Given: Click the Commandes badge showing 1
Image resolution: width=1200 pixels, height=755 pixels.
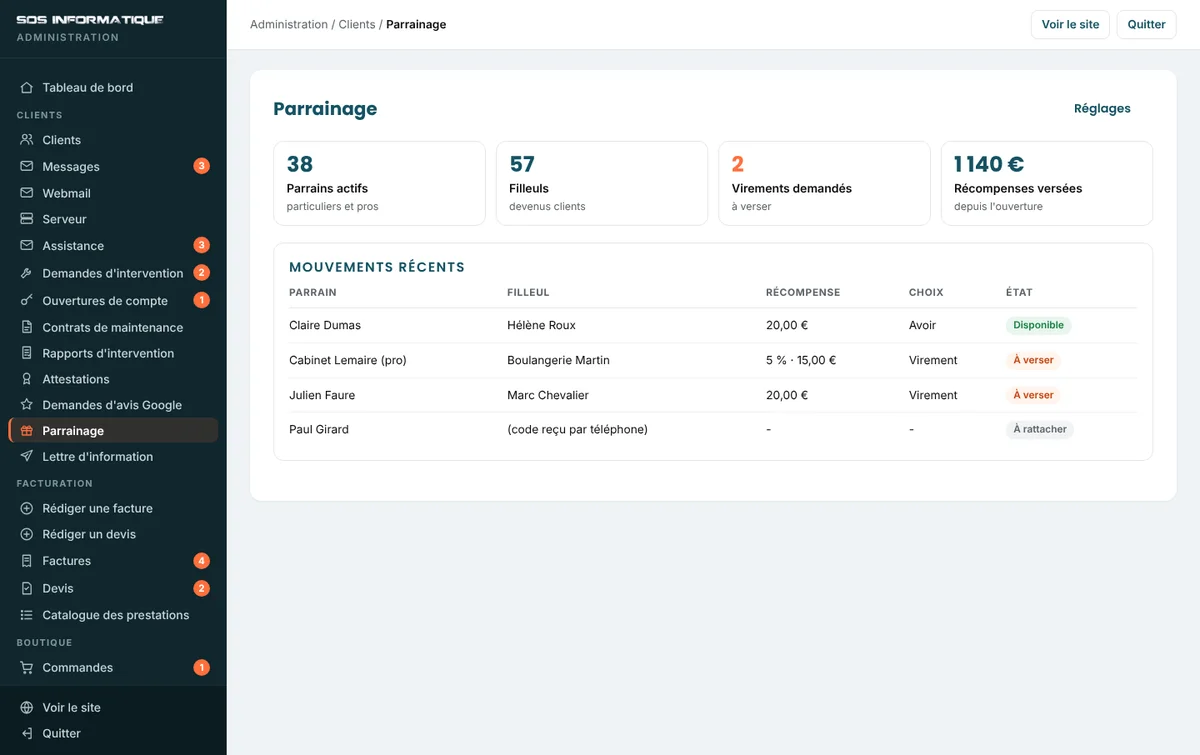Looking at the screenshot, I should click(x=201, y=667).
